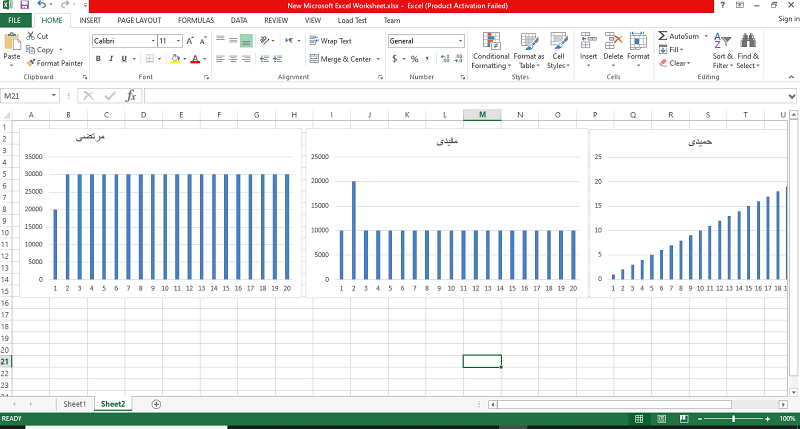Viewport: 800px width, 429px height.
Task: Select column M header
Action: 482,115
